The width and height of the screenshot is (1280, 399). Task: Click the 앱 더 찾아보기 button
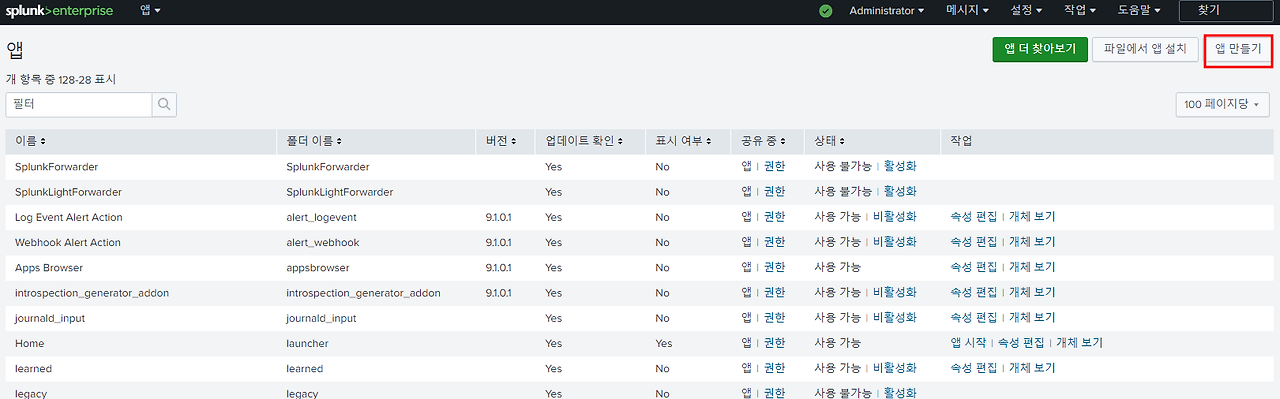click(1040, 49)
